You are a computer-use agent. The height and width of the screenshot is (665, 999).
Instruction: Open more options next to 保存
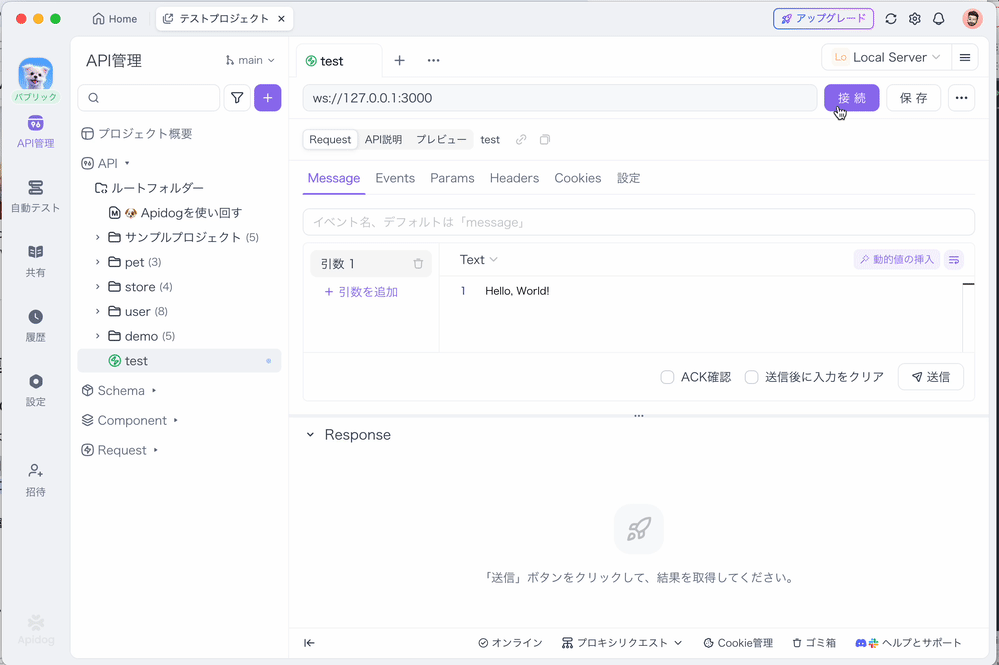961,98
